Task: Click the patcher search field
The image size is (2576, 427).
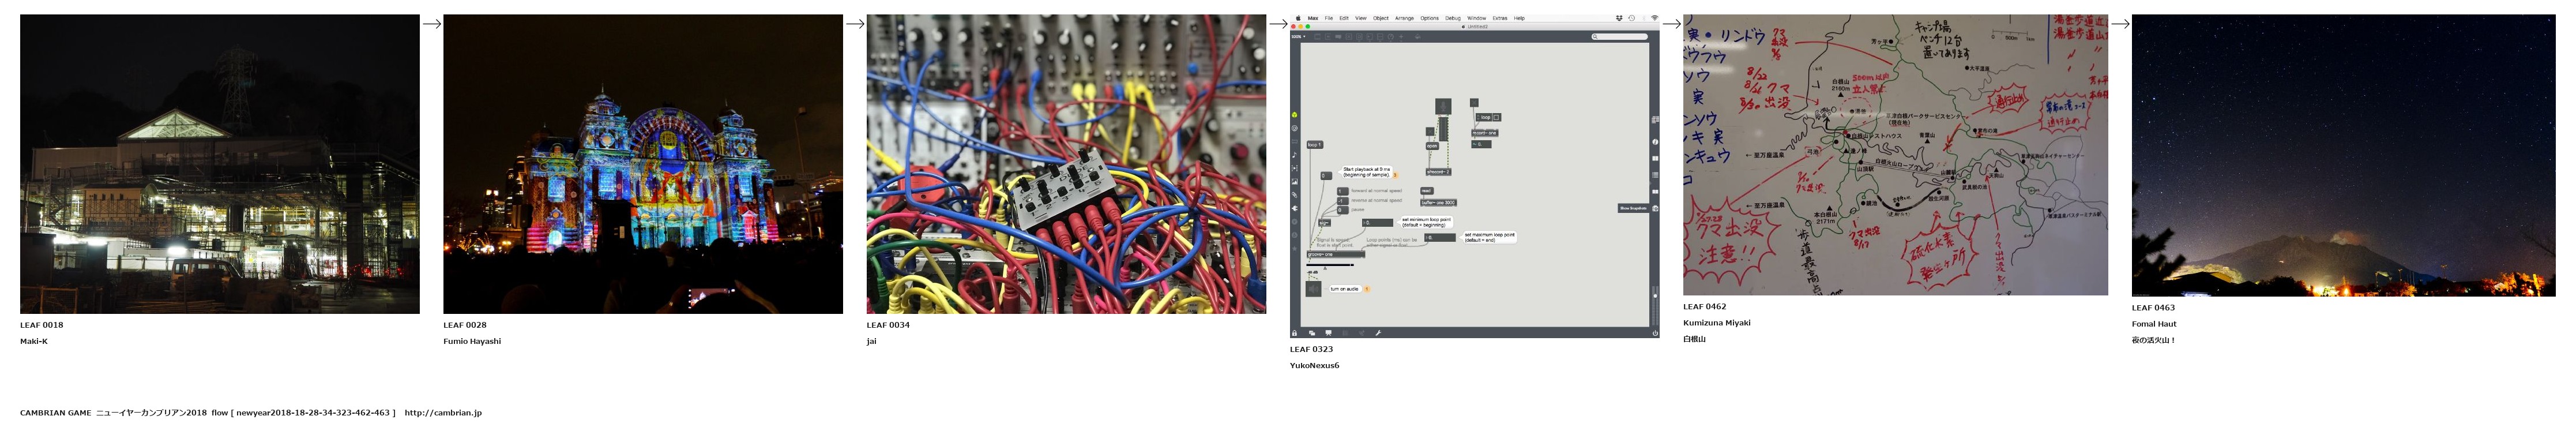Action: coord(1620,37)
